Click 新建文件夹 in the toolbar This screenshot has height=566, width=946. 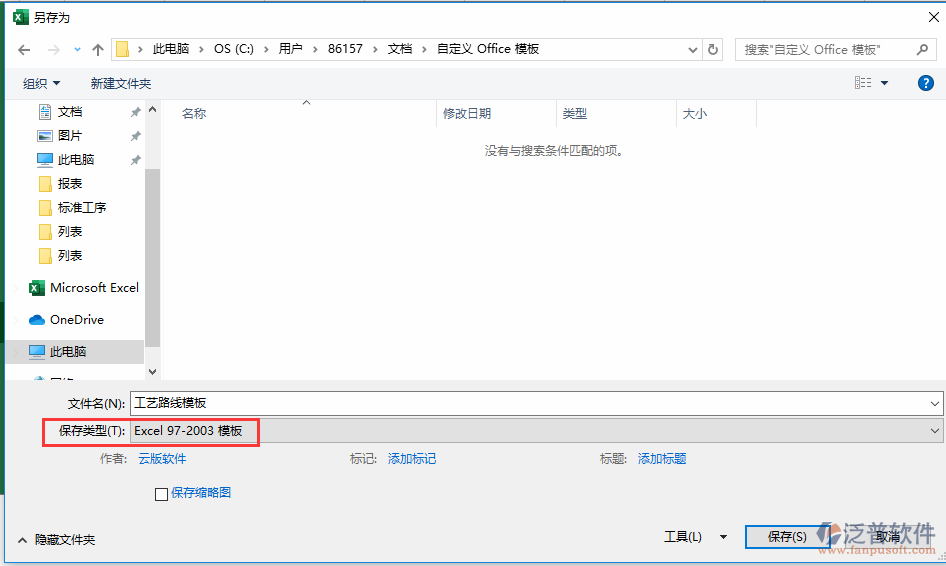tap(121, 83)
